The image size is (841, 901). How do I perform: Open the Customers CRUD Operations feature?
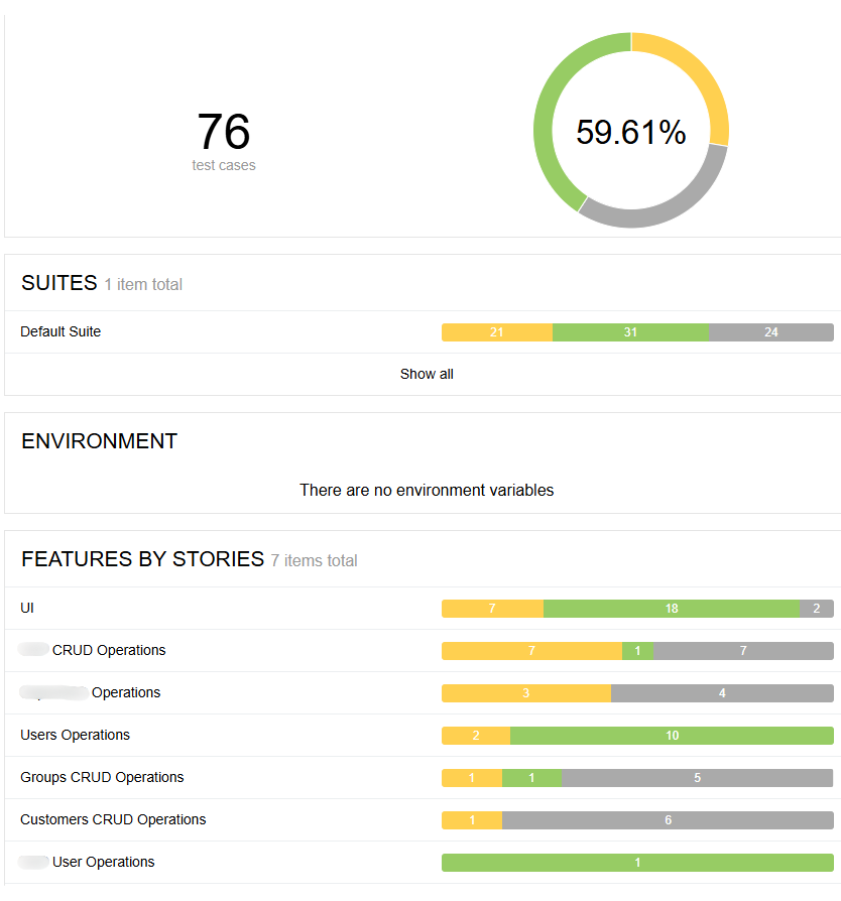[x=113, y=819]
